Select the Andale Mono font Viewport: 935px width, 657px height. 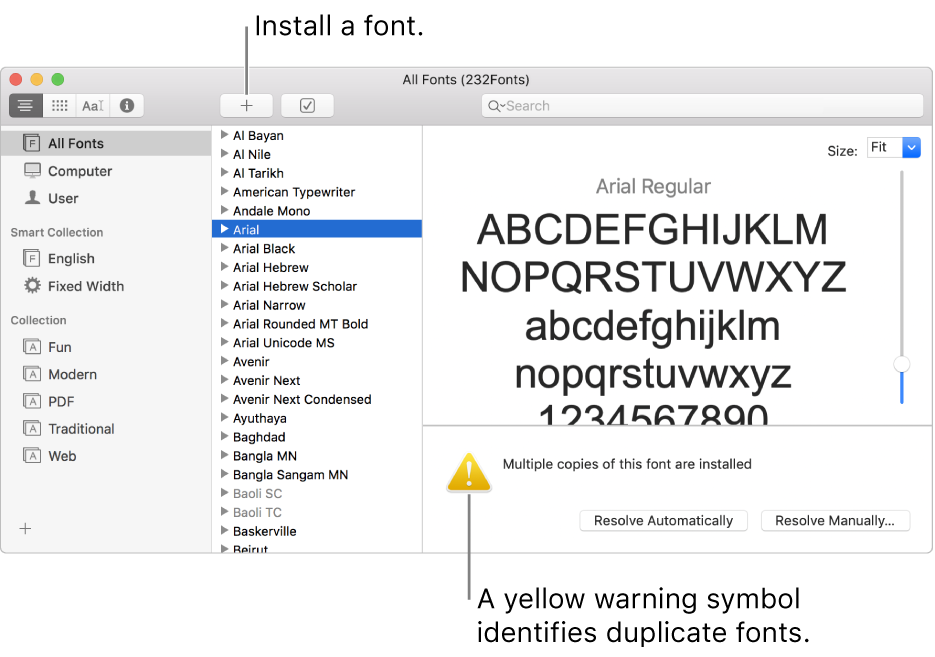pyautogui.click(x=271, y=210)
